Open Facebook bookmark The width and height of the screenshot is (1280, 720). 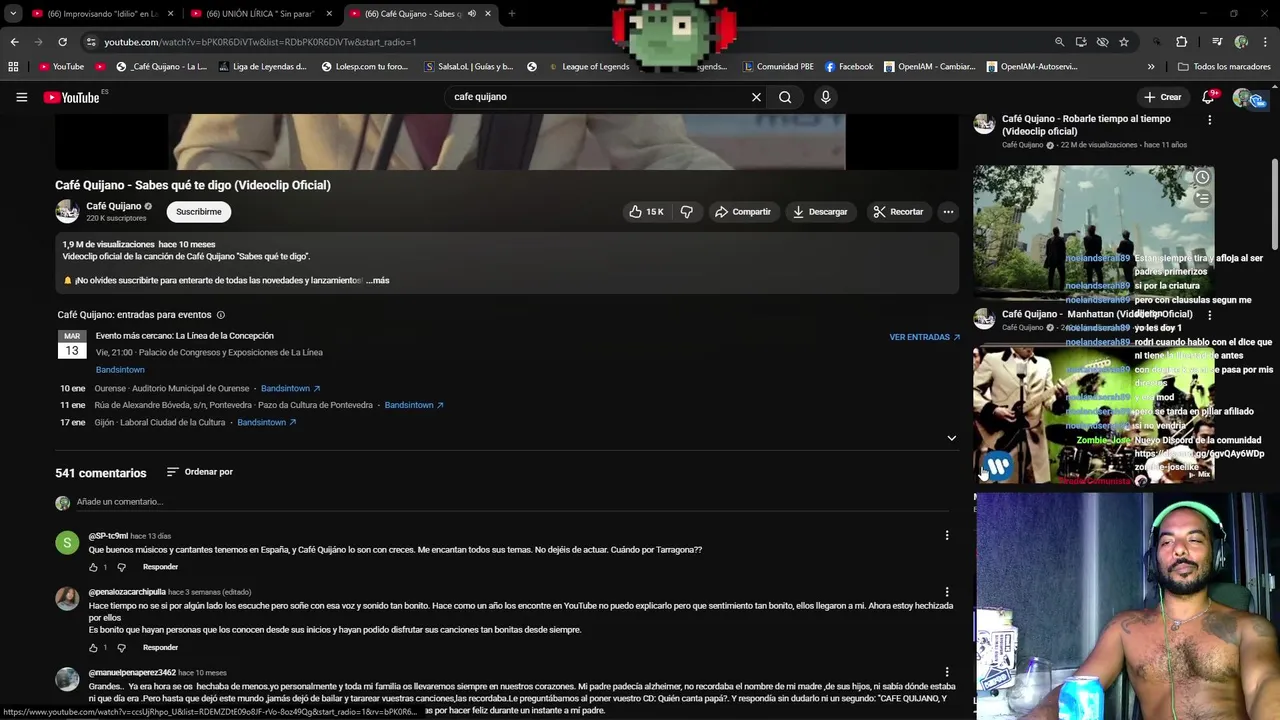click(849, 67)
